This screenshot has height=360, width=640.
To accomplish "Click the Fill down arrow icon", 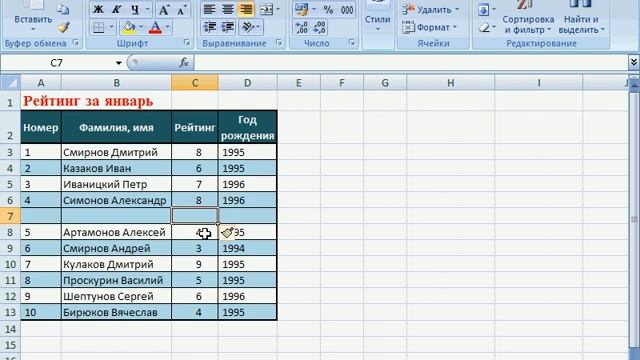I will 483,9.
